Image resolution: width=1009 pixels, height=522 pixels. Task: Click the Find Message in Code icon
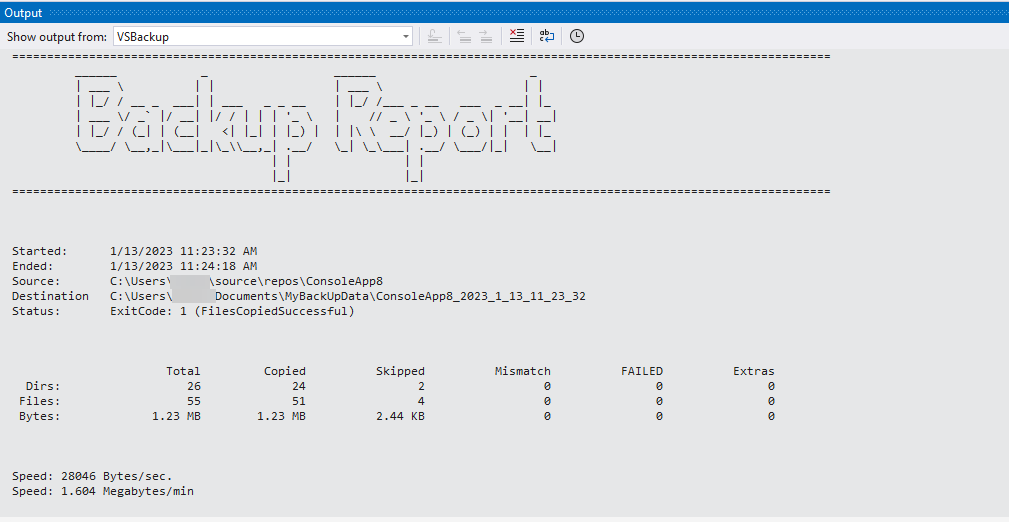pos(434,36)
